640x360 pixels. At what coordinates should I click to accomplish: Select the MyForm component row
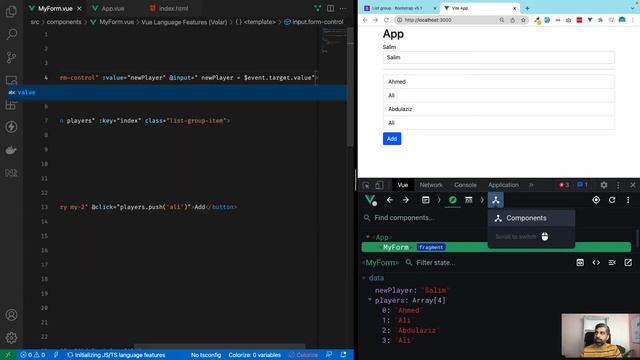[496, 247]
